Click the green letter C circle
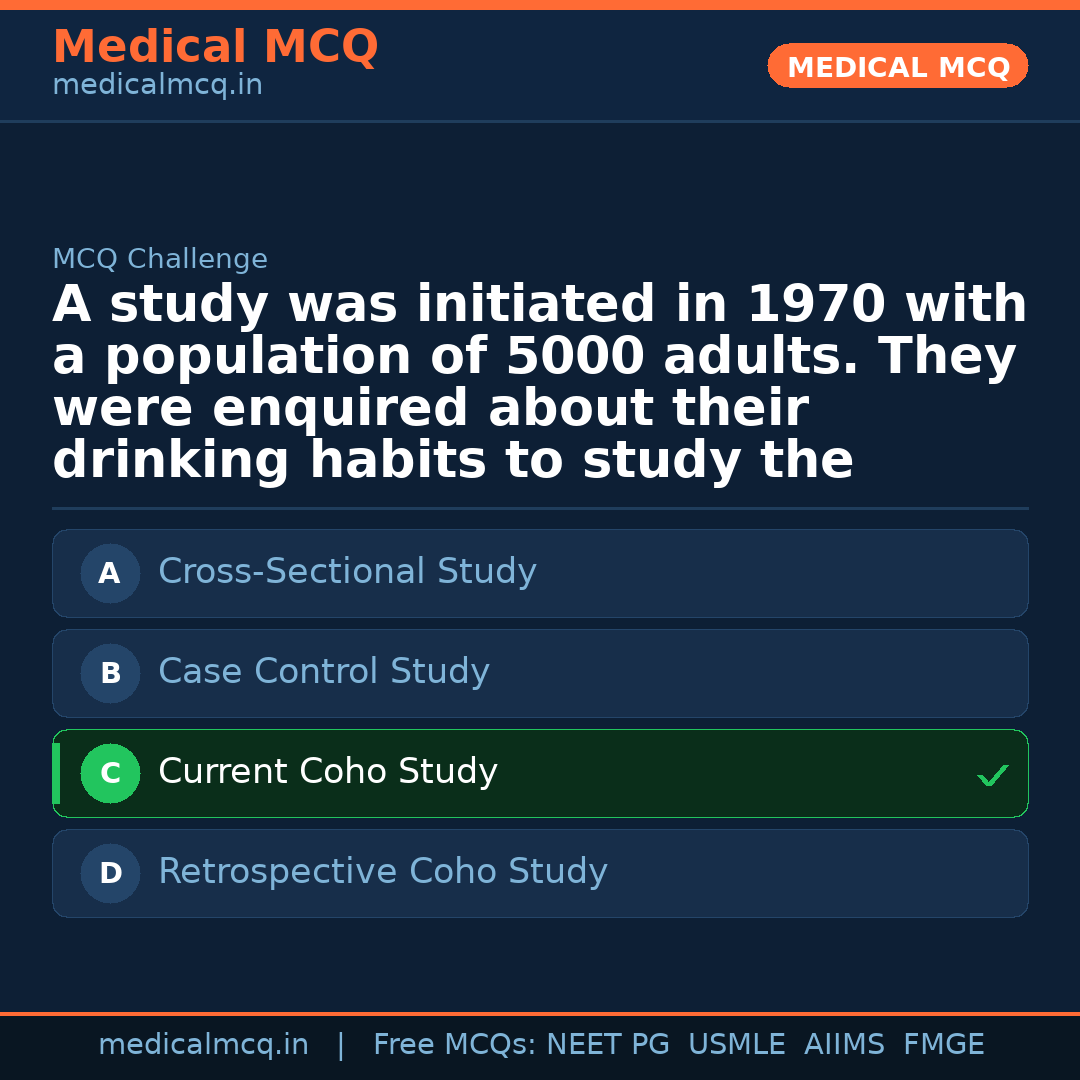This screenshot has width=1080, height=1080. point(110,774)
